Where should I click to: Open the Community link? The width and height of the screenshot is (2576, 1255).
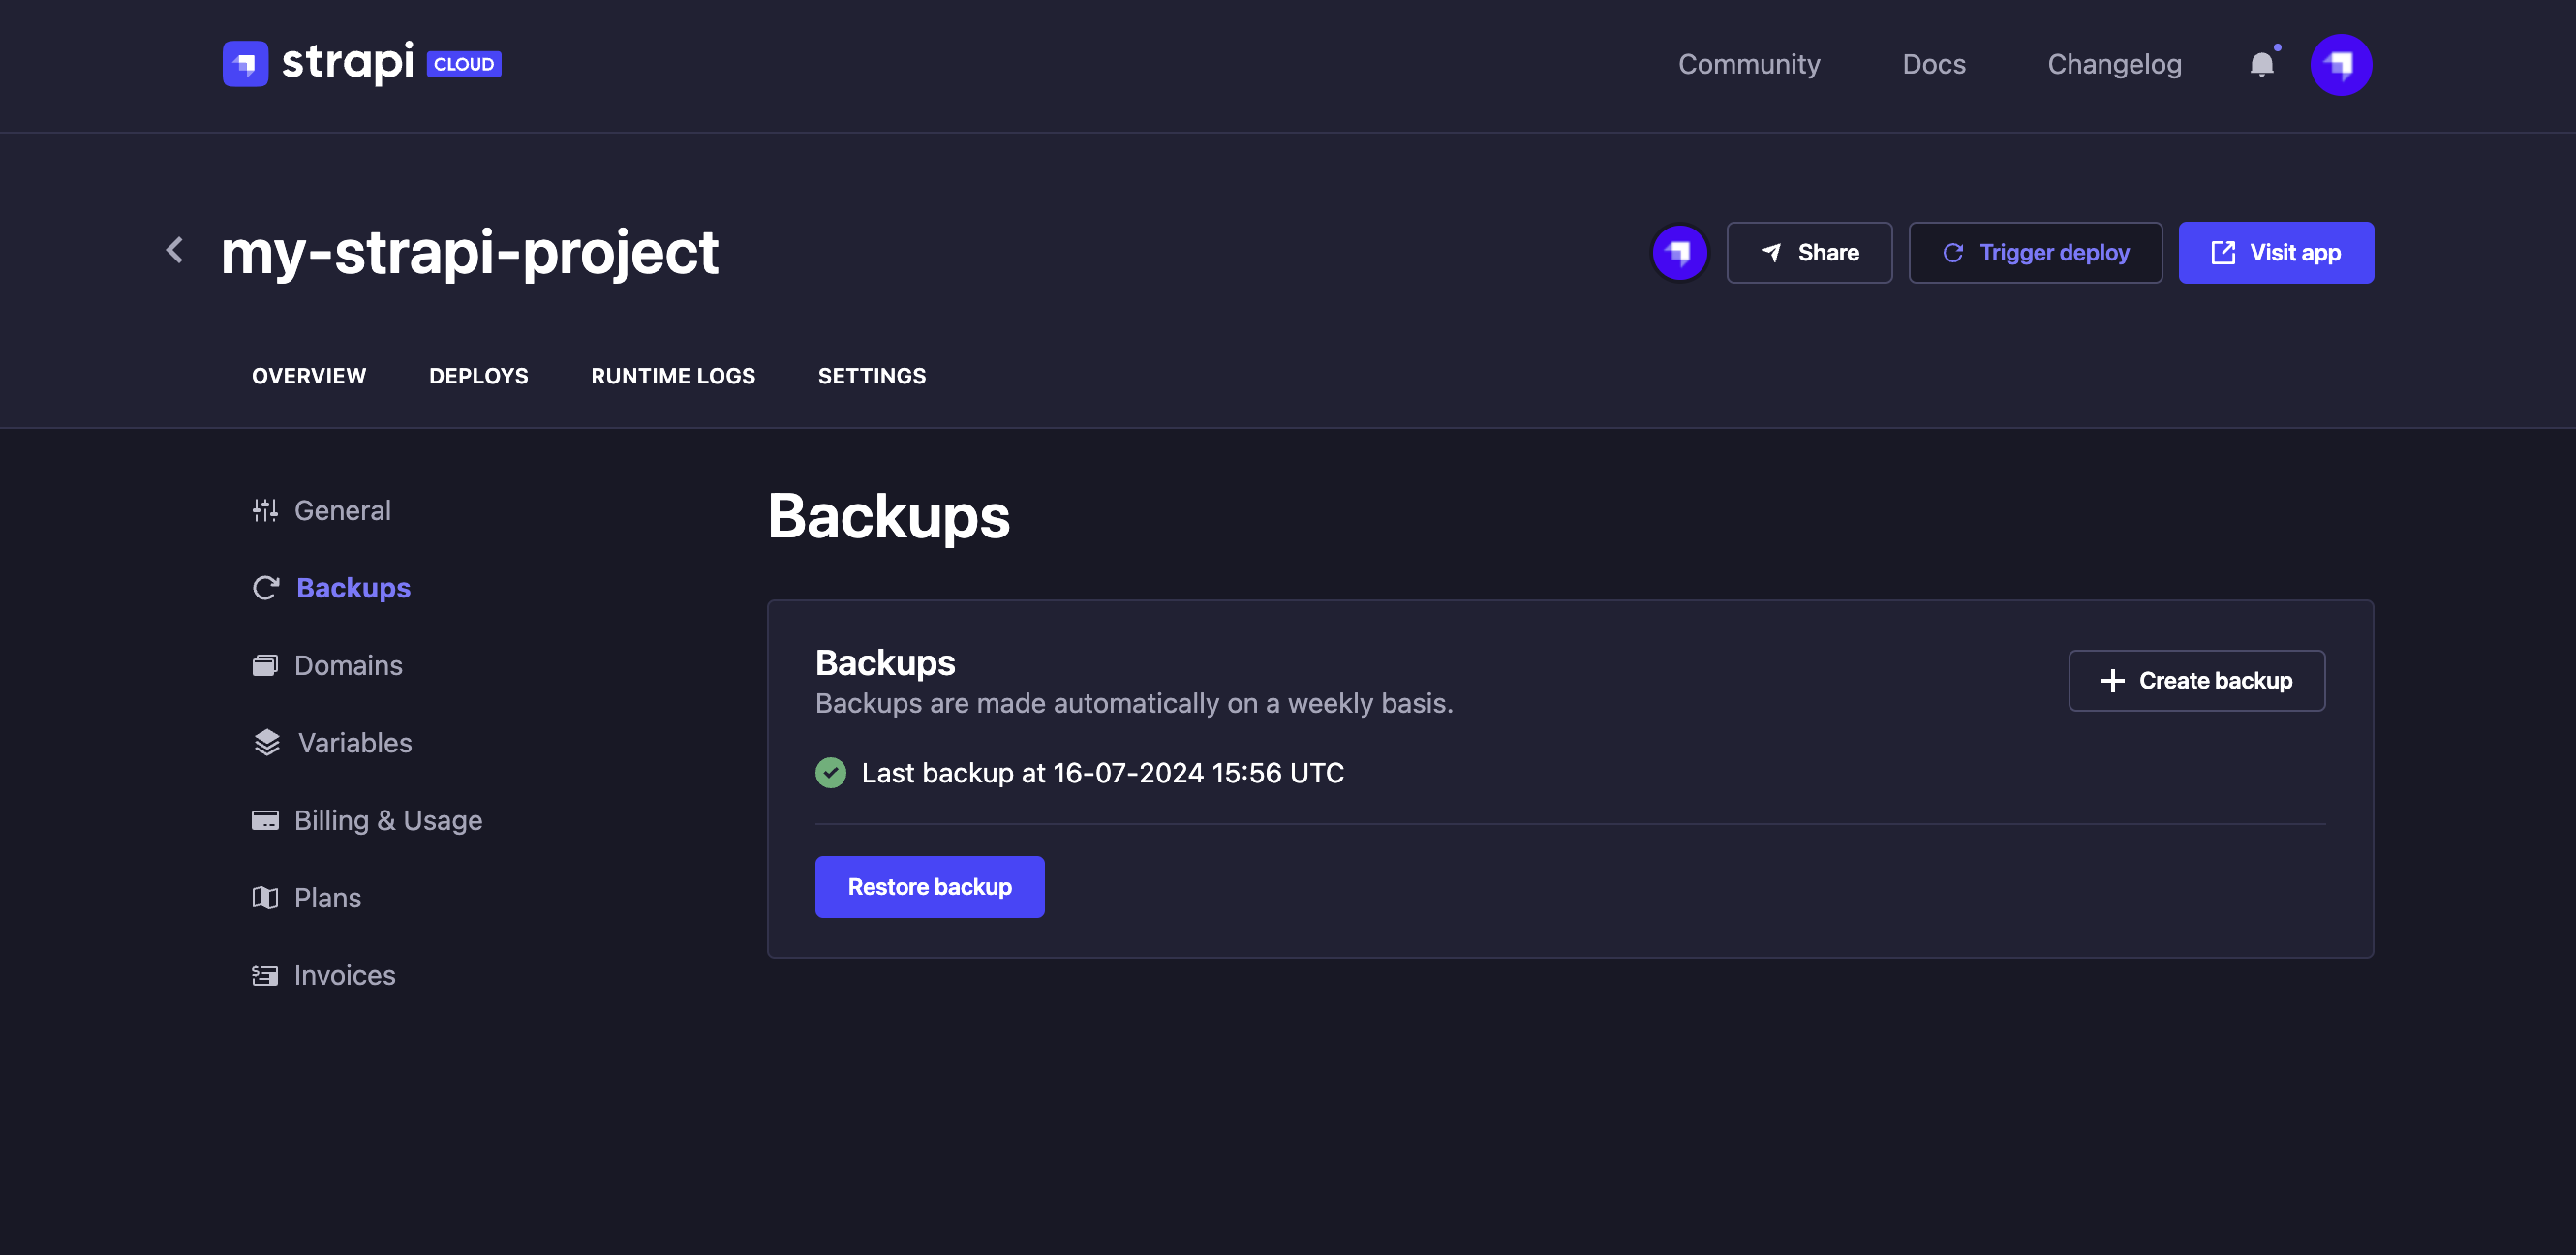tap(1749, 64)
